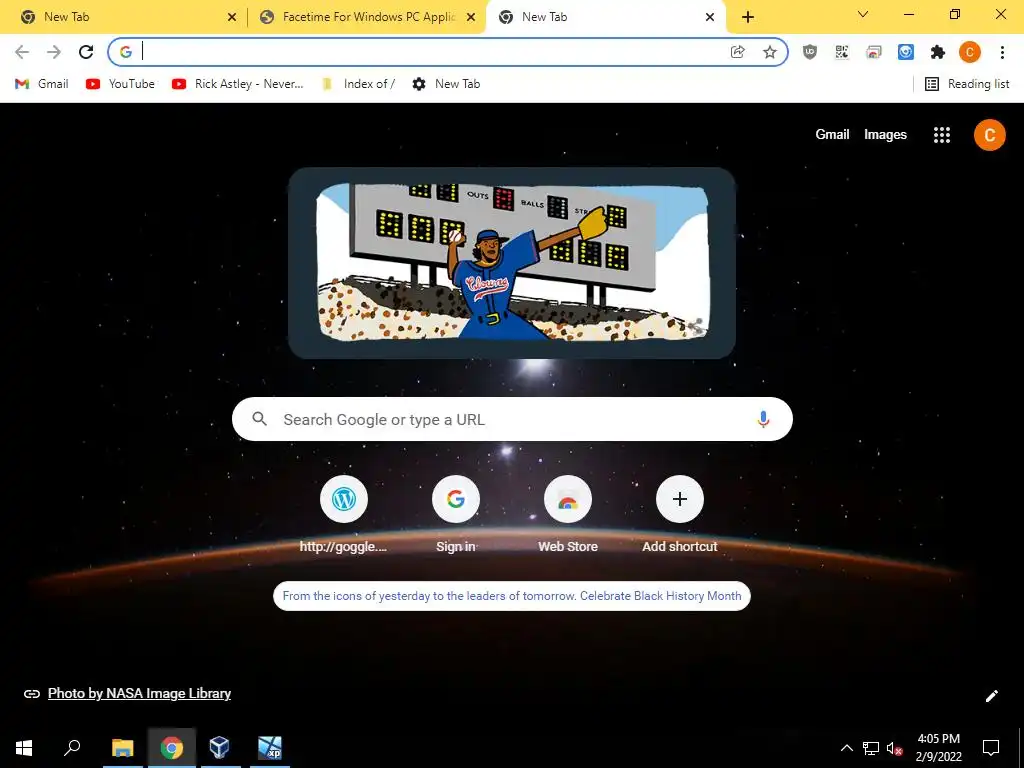Close the active New Tab
The width and height of the screenshot is (1024, 768).
710,18
